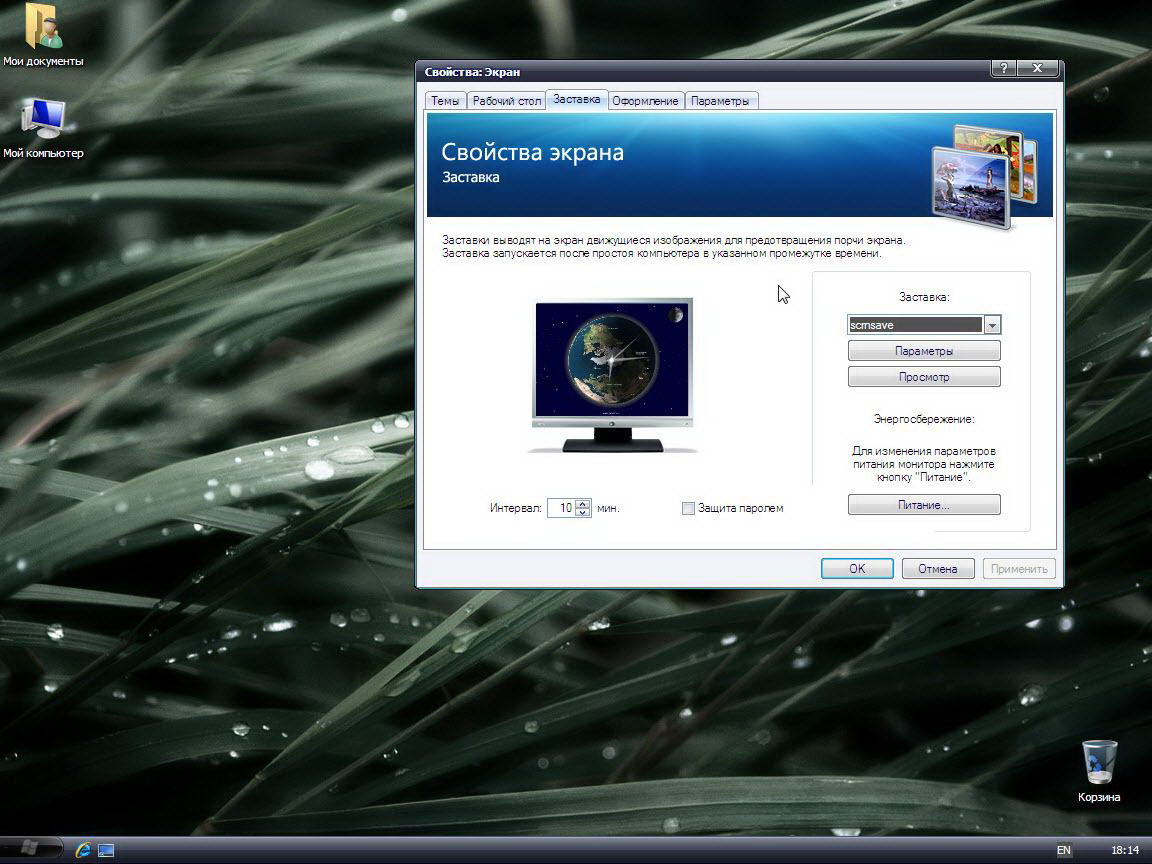1152x864 pixels.
Task: Click the EN language indicator in the tray
Action: click(x=1063, y=850)
